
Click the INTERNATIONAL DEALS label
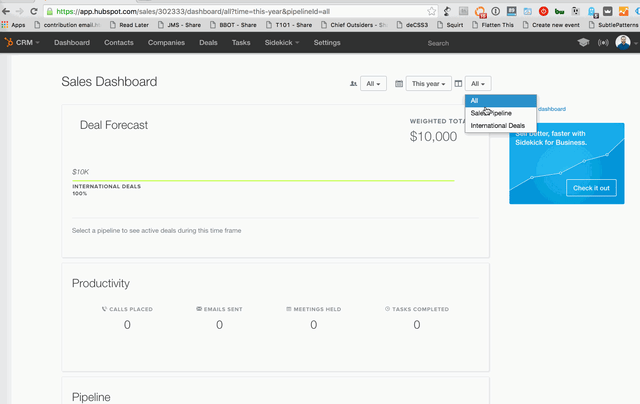pos(107,186)
